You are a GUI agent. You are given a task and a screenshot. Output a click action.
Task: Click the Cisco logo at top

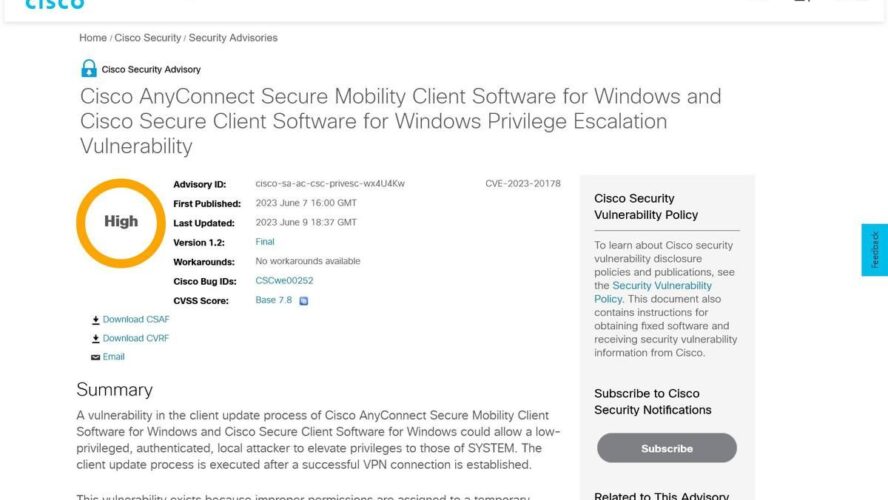[x=55, y=5]
